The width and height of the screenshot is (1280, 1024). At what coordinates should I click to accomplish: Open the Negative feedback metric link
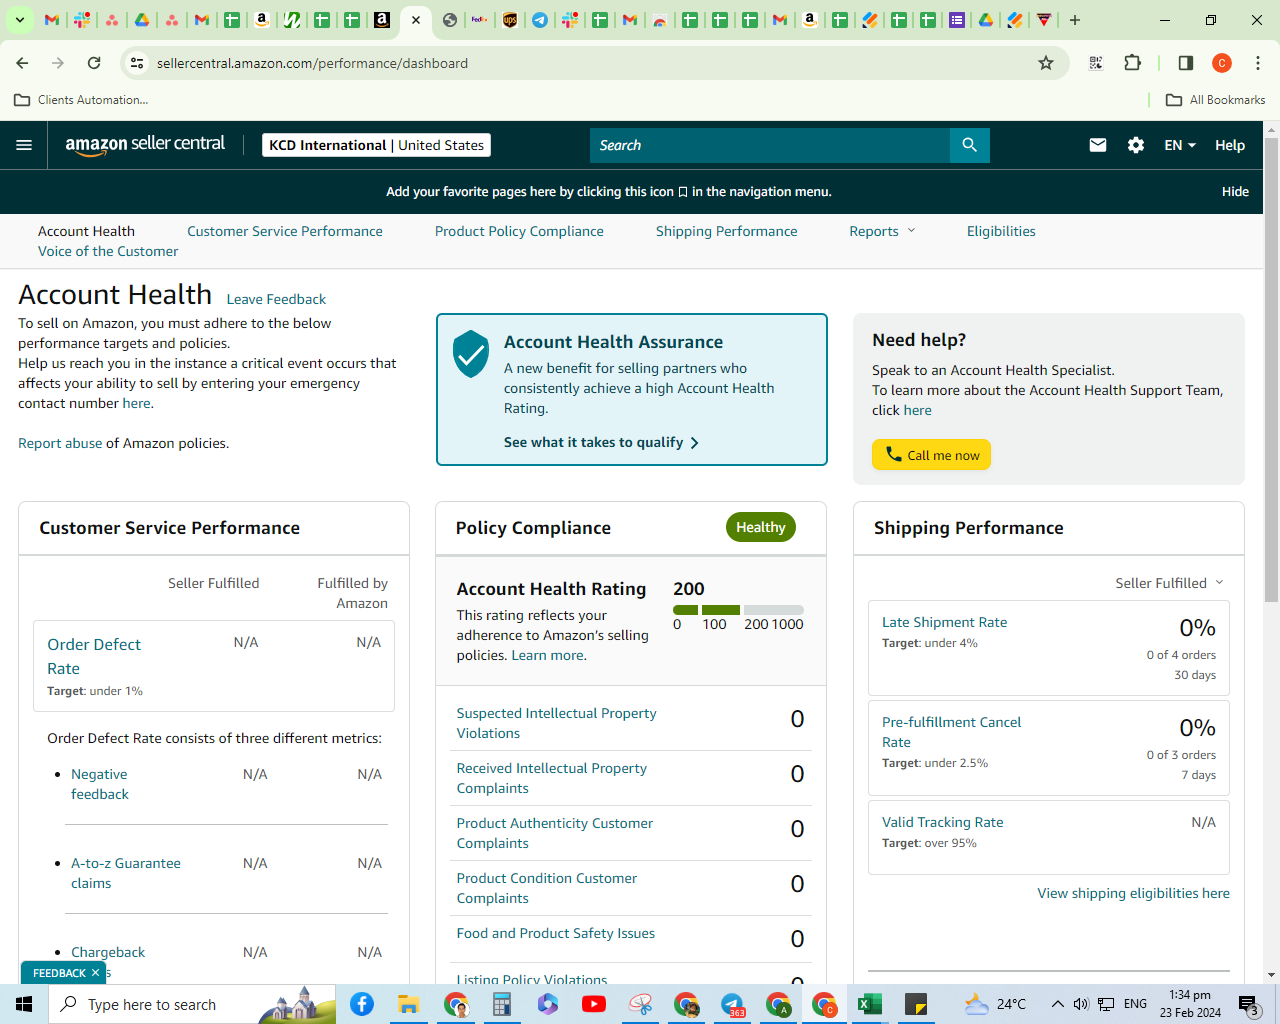click(x=99, y=784)
